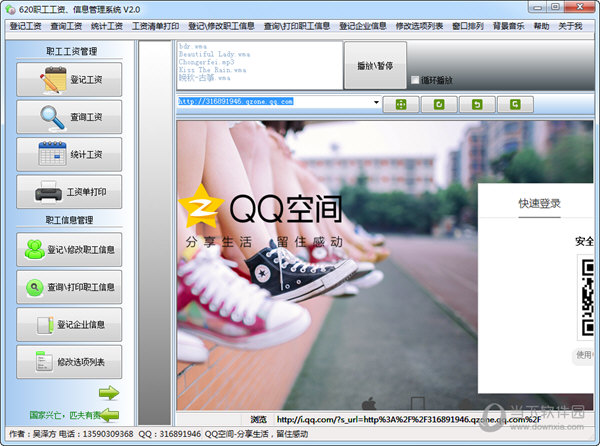Expand the URL address dropdown
This screenshot has width=600, height=446.
(x=376, y=102)
